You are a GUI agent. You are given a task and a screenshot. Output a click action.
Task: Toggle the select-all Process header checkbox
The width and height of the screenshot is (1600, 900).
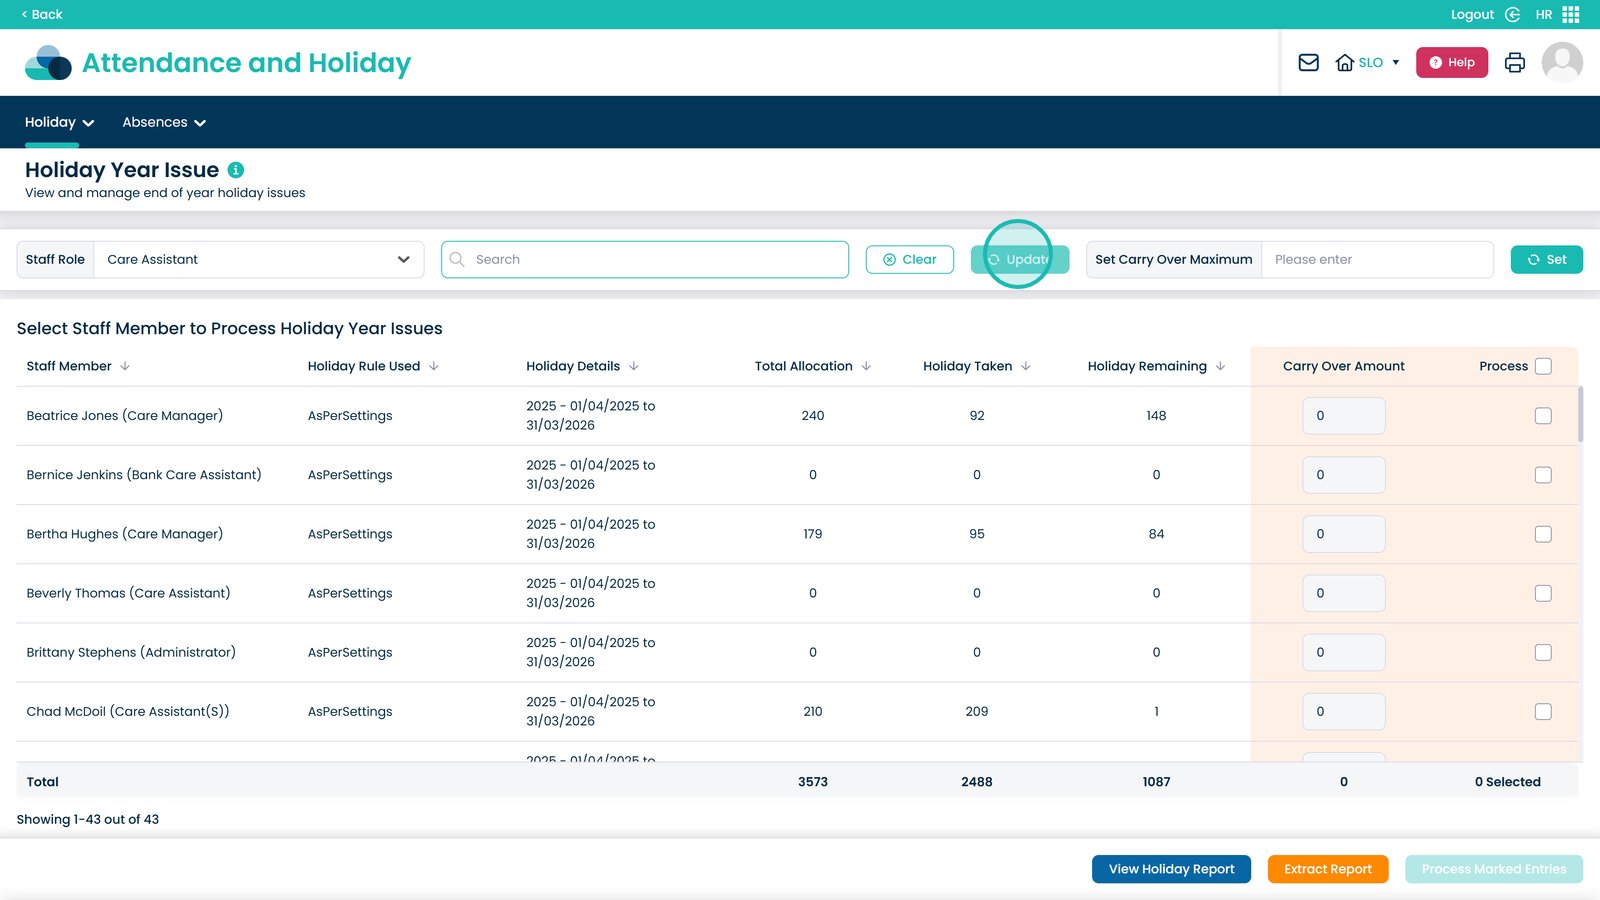[x=1543, y=366]
